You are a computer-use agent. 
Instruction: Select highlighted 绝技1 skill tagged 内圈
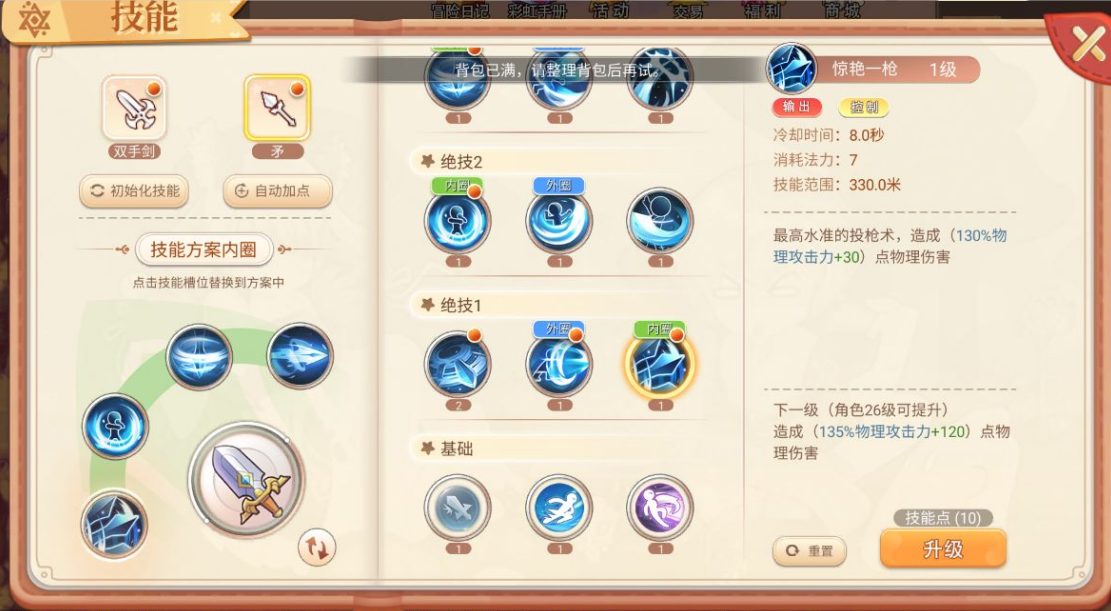[x=660, y=364]
